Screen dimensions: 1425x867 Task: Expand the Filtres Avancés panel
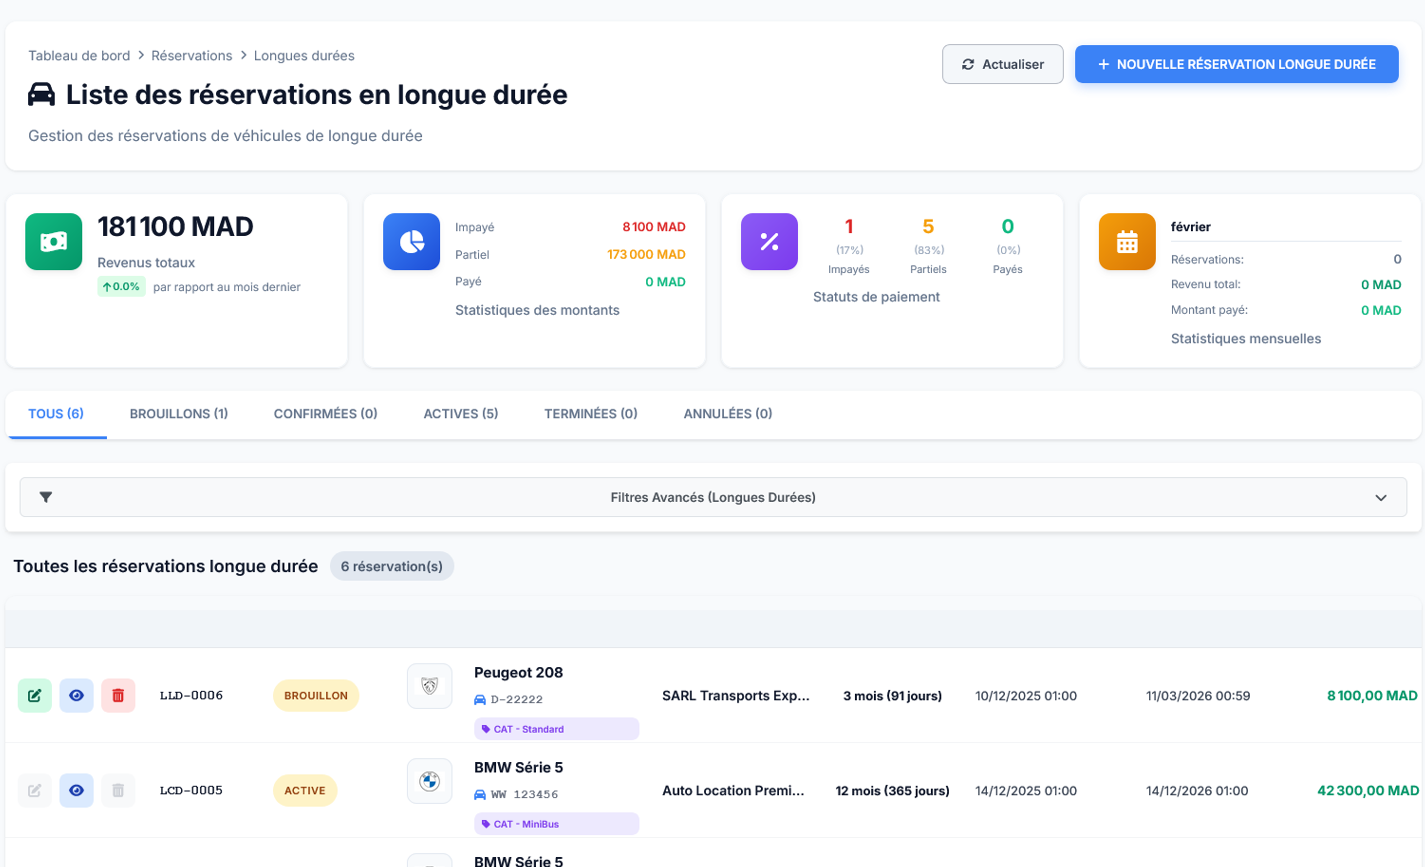pos(712,497)
